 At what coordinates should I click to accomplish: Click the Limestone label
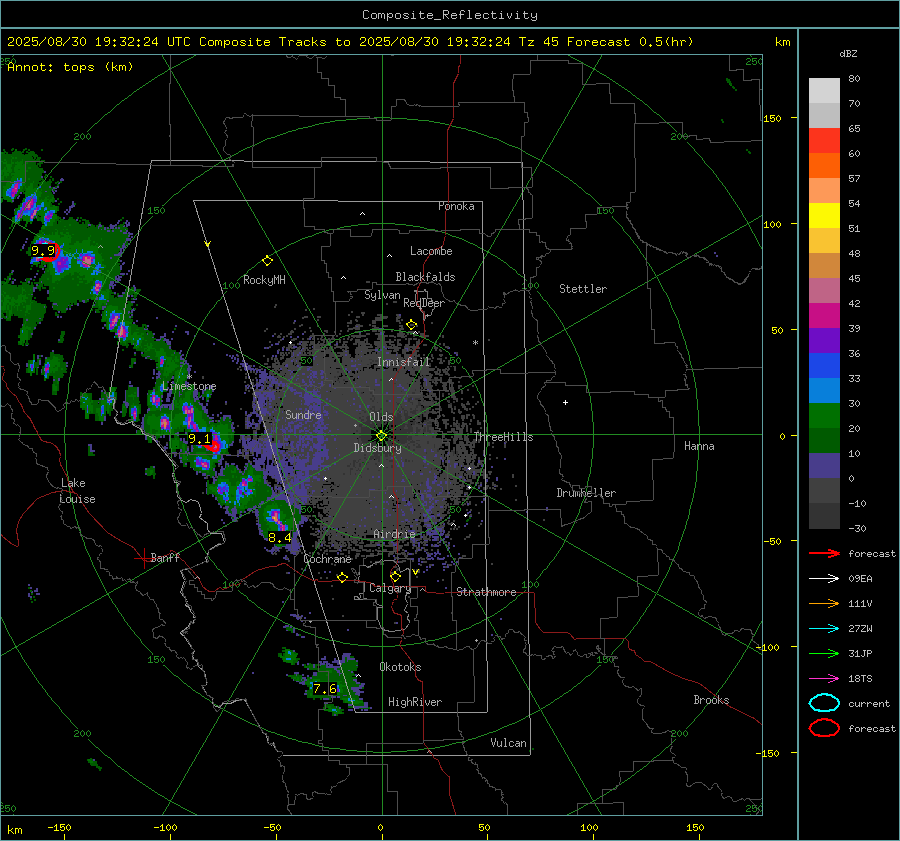(189, 386)
